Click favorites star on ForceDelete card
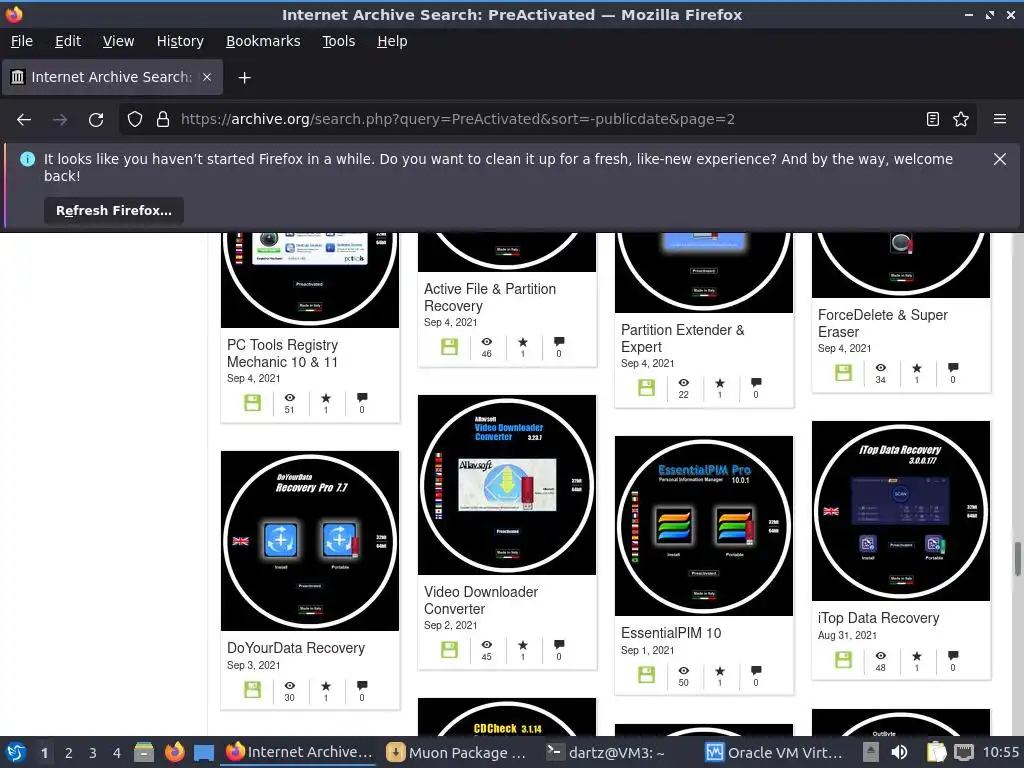Image resolution: width=1024 pixels, height=768 pixels. tap(916, 368)
